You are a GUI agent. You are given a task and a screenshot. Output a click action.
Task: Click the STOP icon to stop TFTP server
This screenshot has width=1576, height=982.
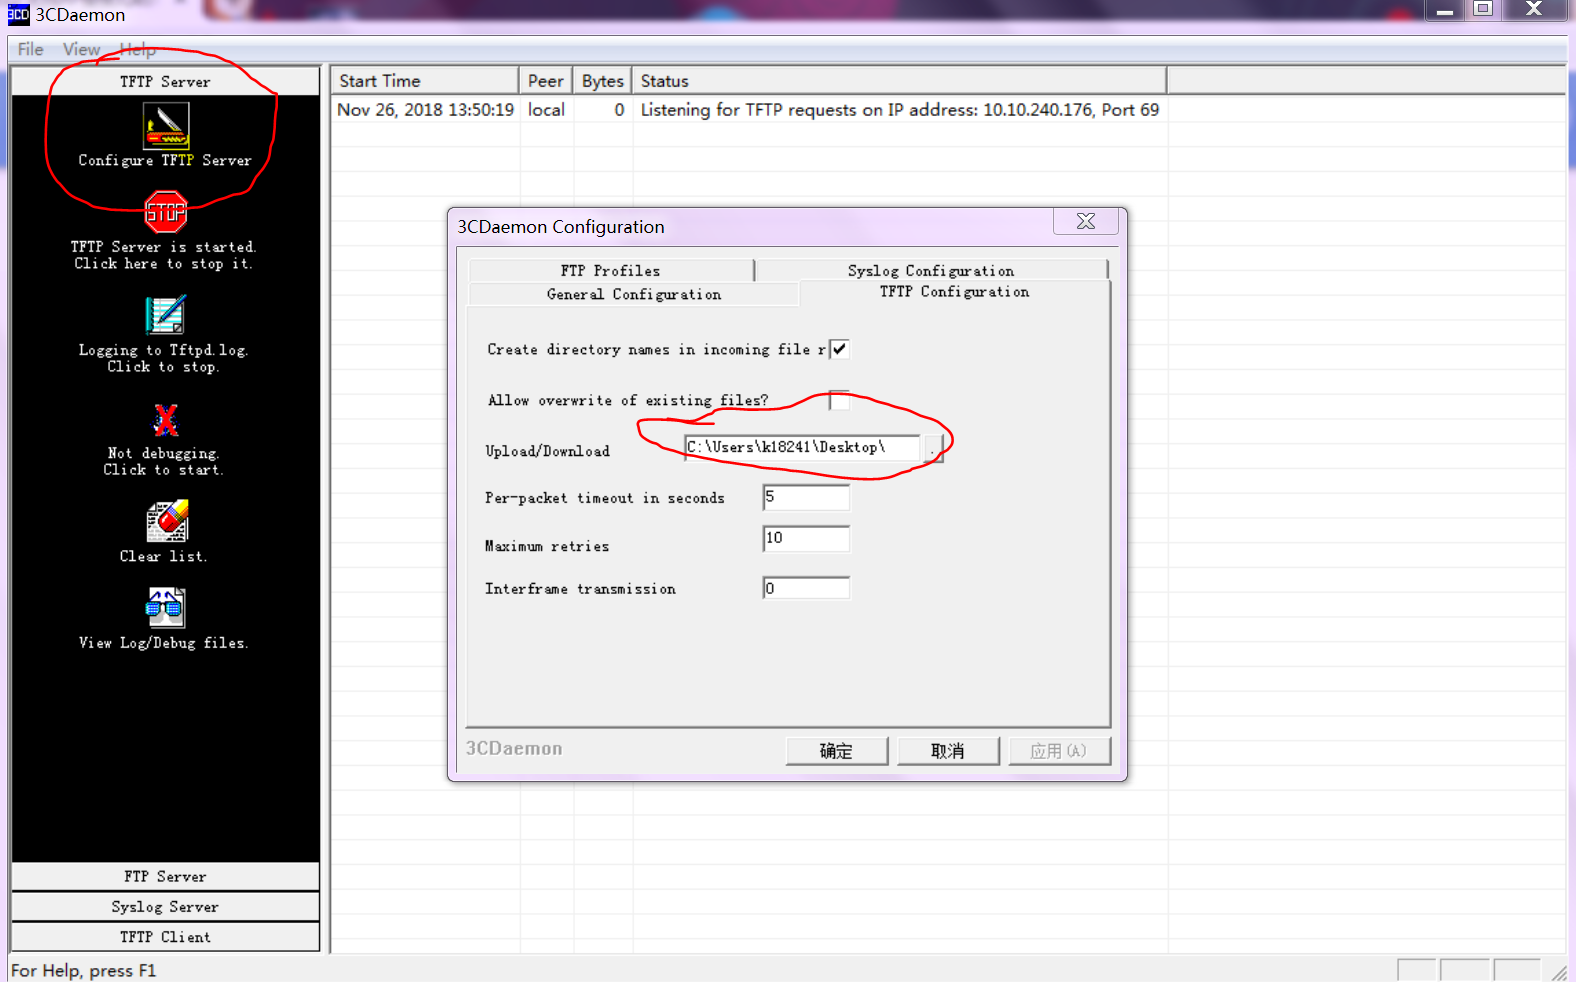(x=166, y=212)
